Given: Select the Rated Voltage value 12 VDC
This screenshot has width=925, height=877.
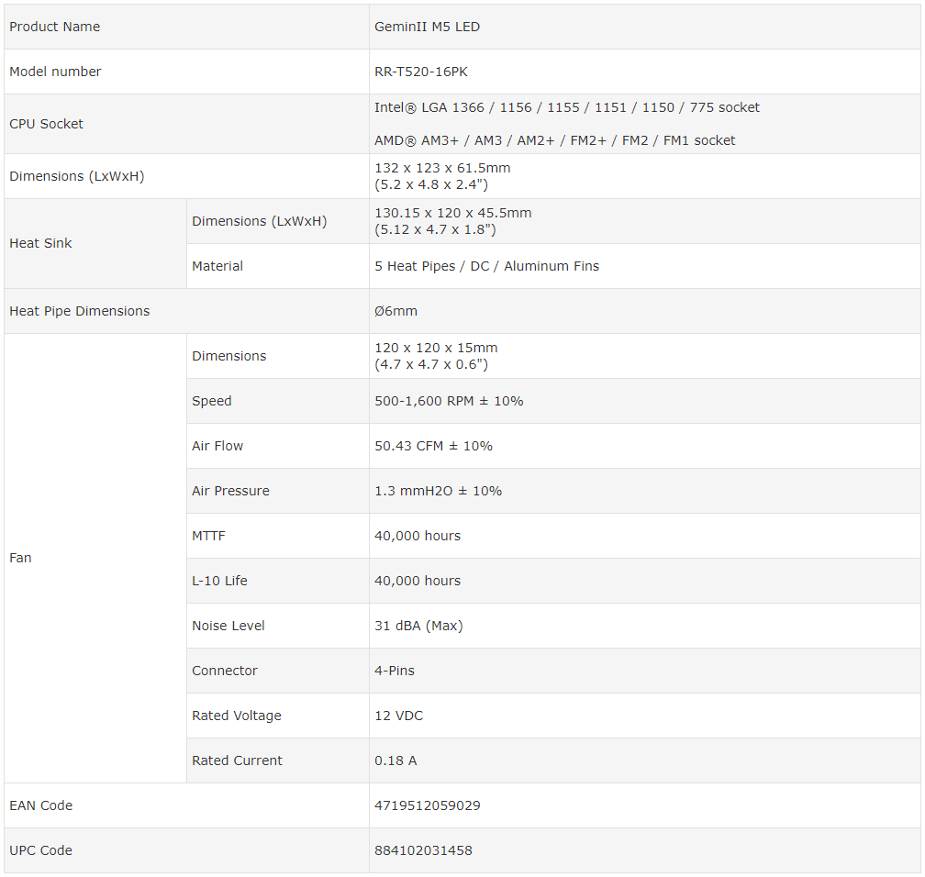Looking at the screenshot, I should (398, 716).
